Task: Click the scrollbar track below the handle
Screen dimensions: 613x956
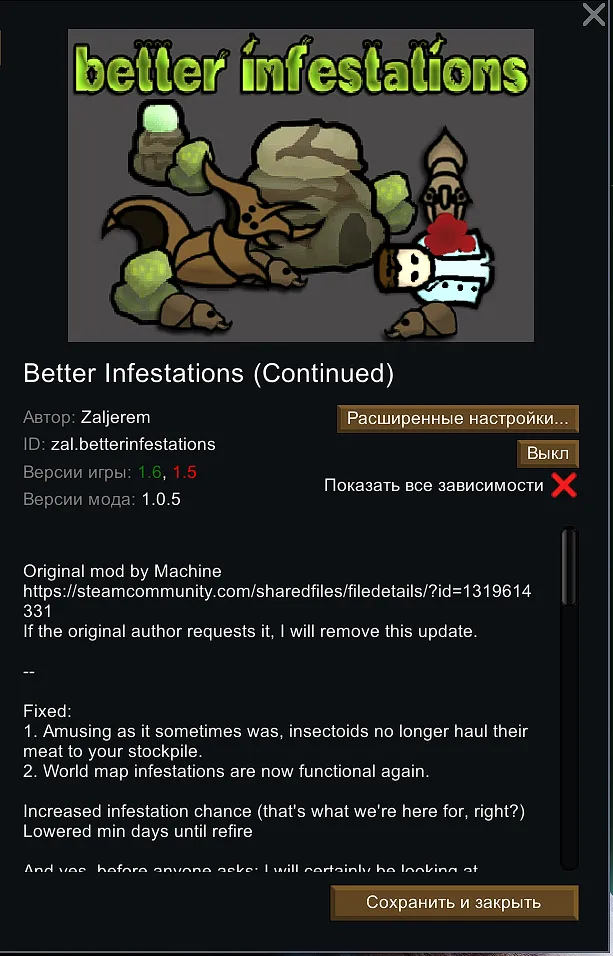Action: coord(568,737)
